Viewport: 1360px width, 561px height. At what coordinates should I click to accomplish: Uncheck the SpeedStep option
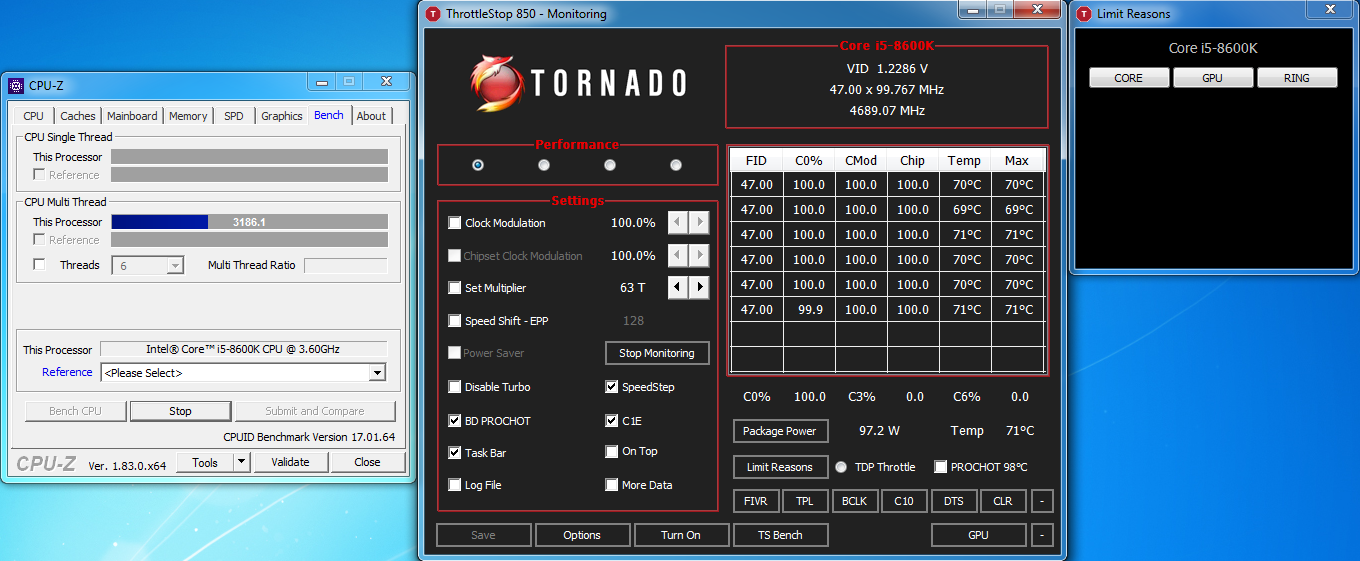tap(612, 387)
